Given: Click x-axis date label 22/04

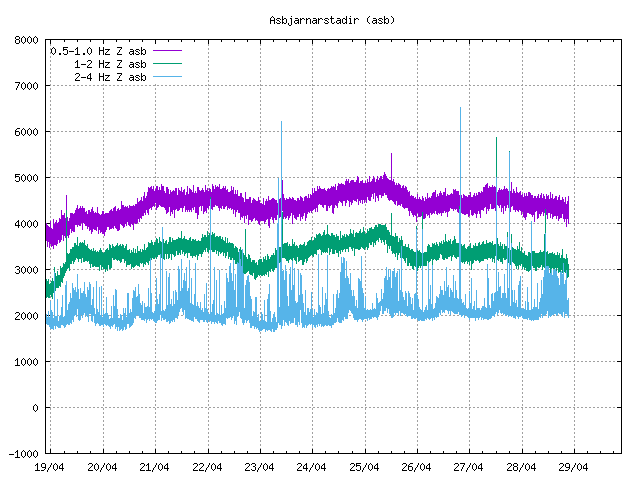Looking at the screenshot, I should coord(207,467).
